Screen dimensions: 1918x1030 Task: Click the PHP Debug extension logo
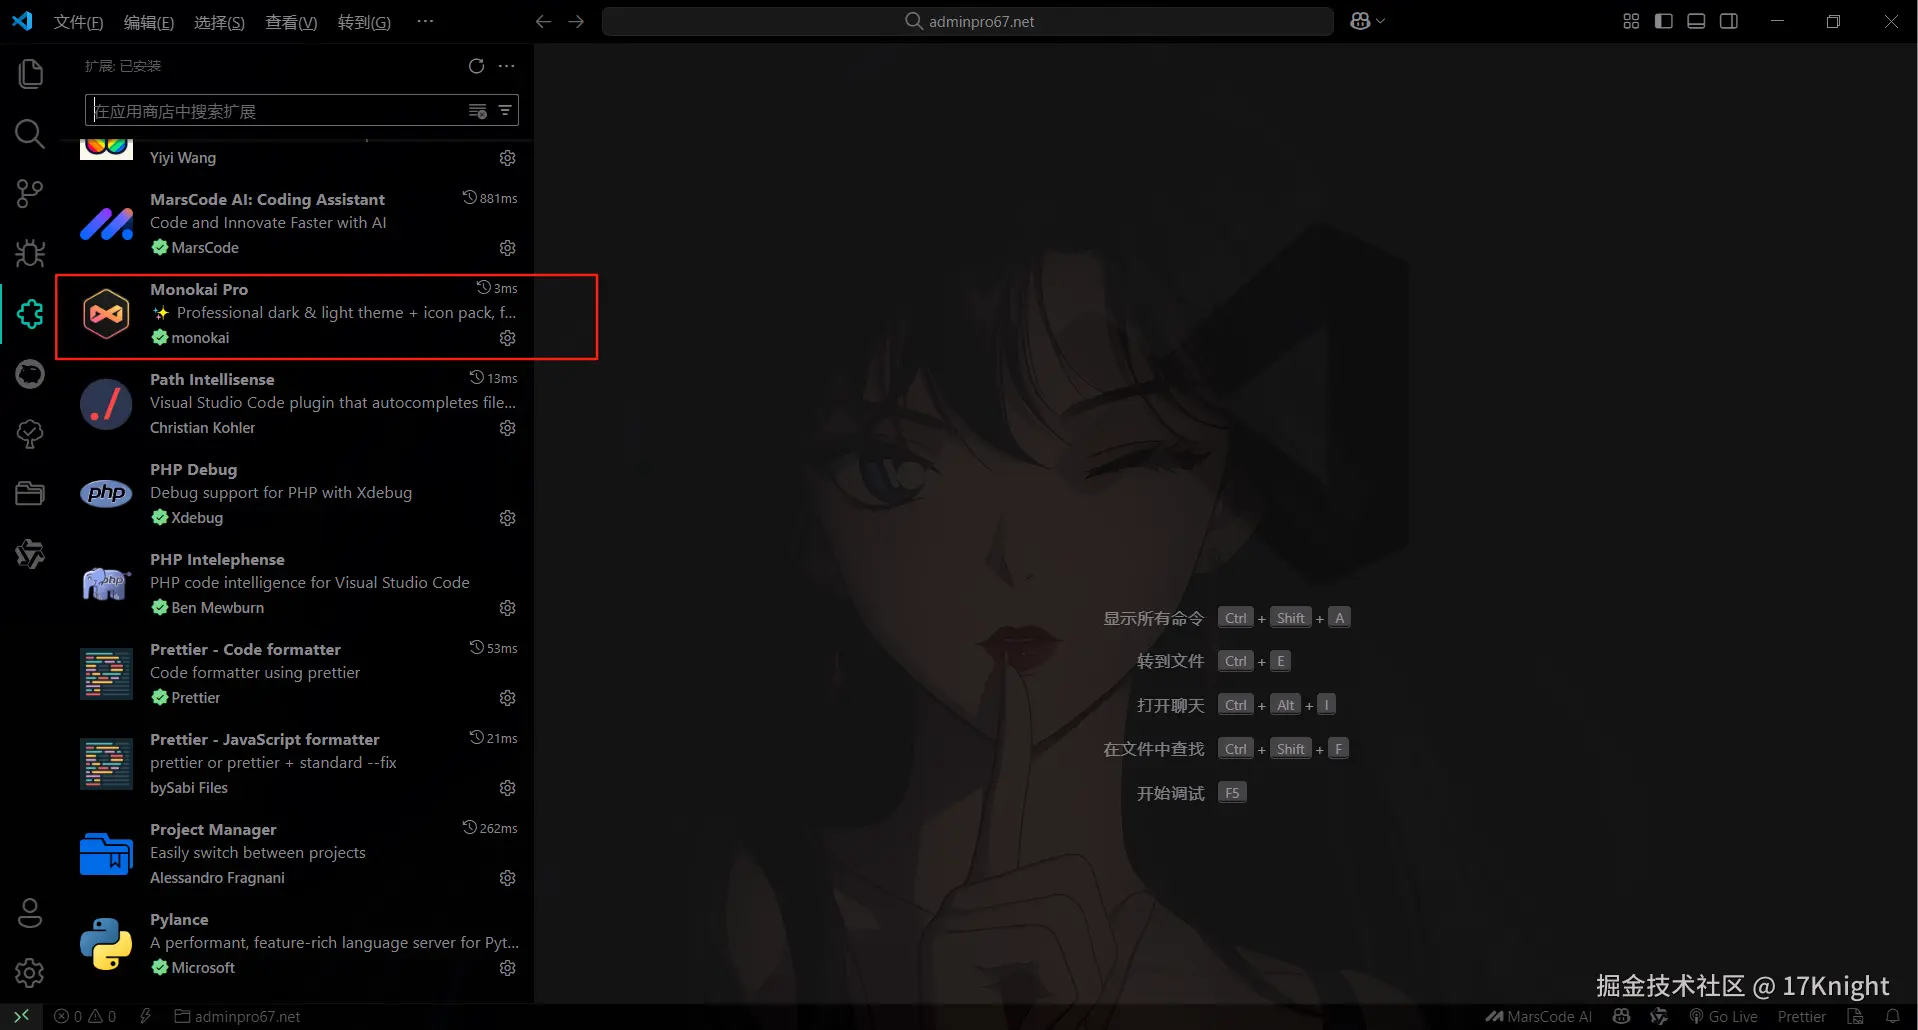coord(106,493)
